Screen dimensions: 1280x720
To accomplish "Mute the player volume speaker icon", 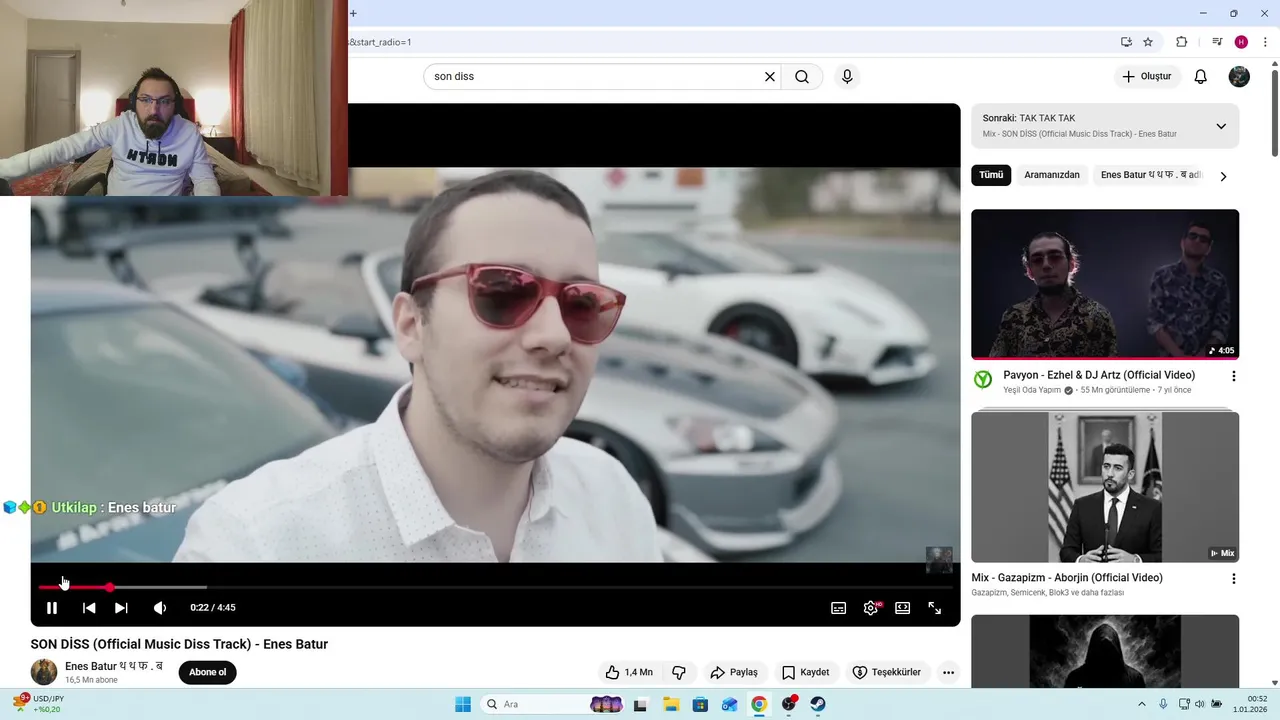I will point(160,608).
